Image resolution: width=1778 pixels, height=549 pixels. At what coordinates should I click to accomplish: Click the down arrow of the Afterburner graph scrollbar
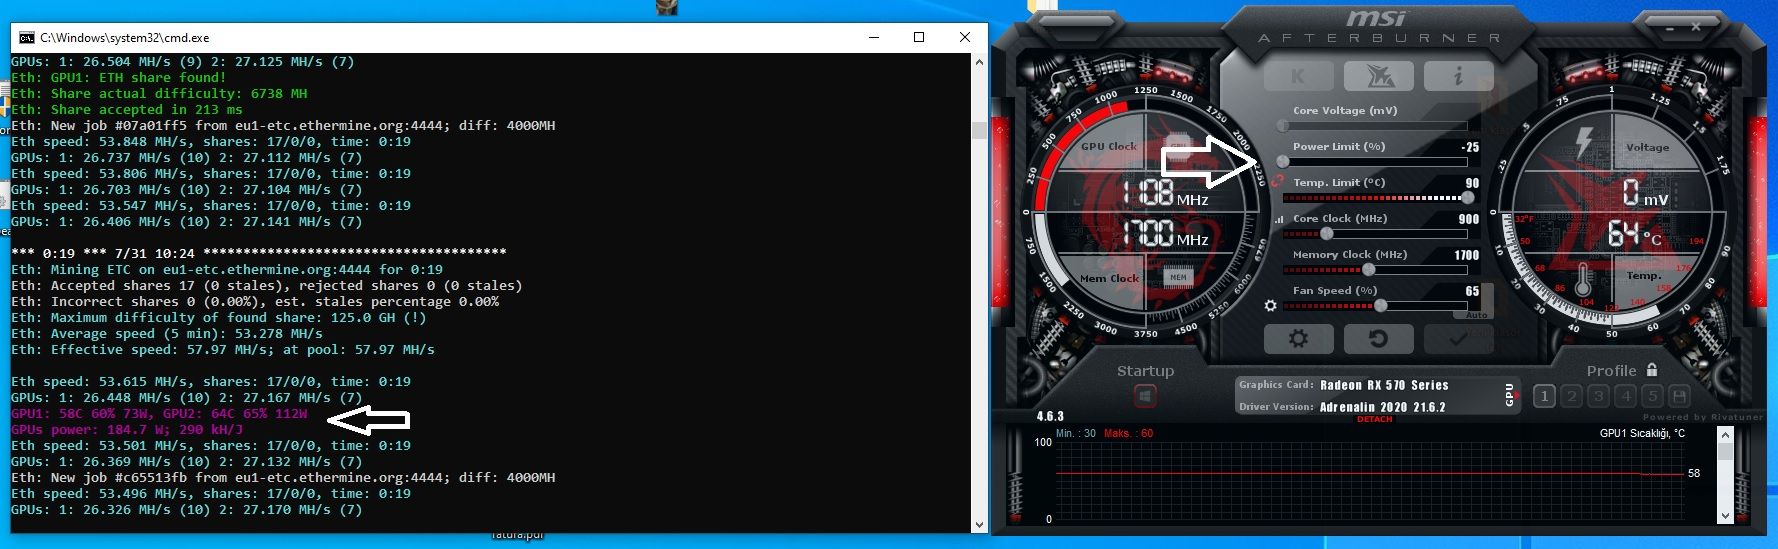[x=1725, y=516]
